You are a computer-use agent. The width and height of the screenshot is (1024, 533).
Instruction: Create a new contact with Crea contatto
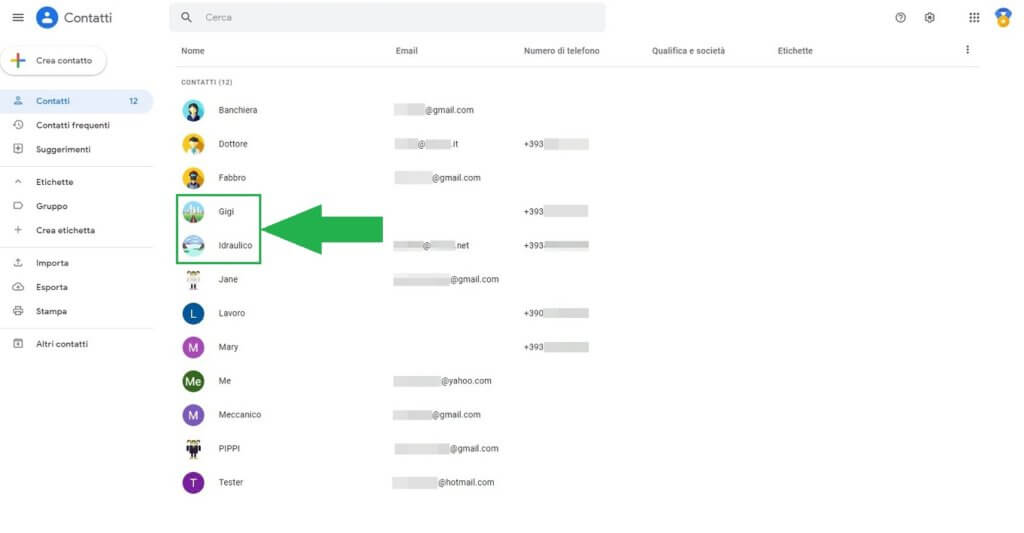(x=54, y=61)
